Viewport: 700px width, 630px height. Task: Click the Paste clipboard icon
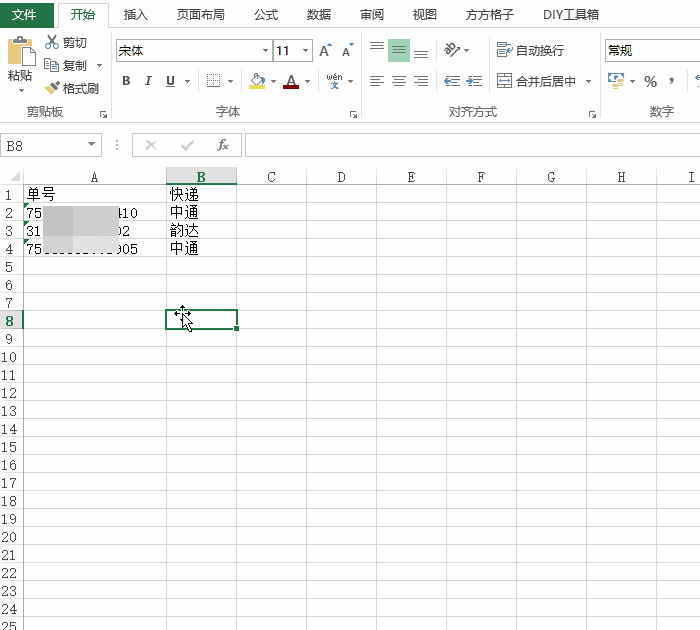[21, 51]
